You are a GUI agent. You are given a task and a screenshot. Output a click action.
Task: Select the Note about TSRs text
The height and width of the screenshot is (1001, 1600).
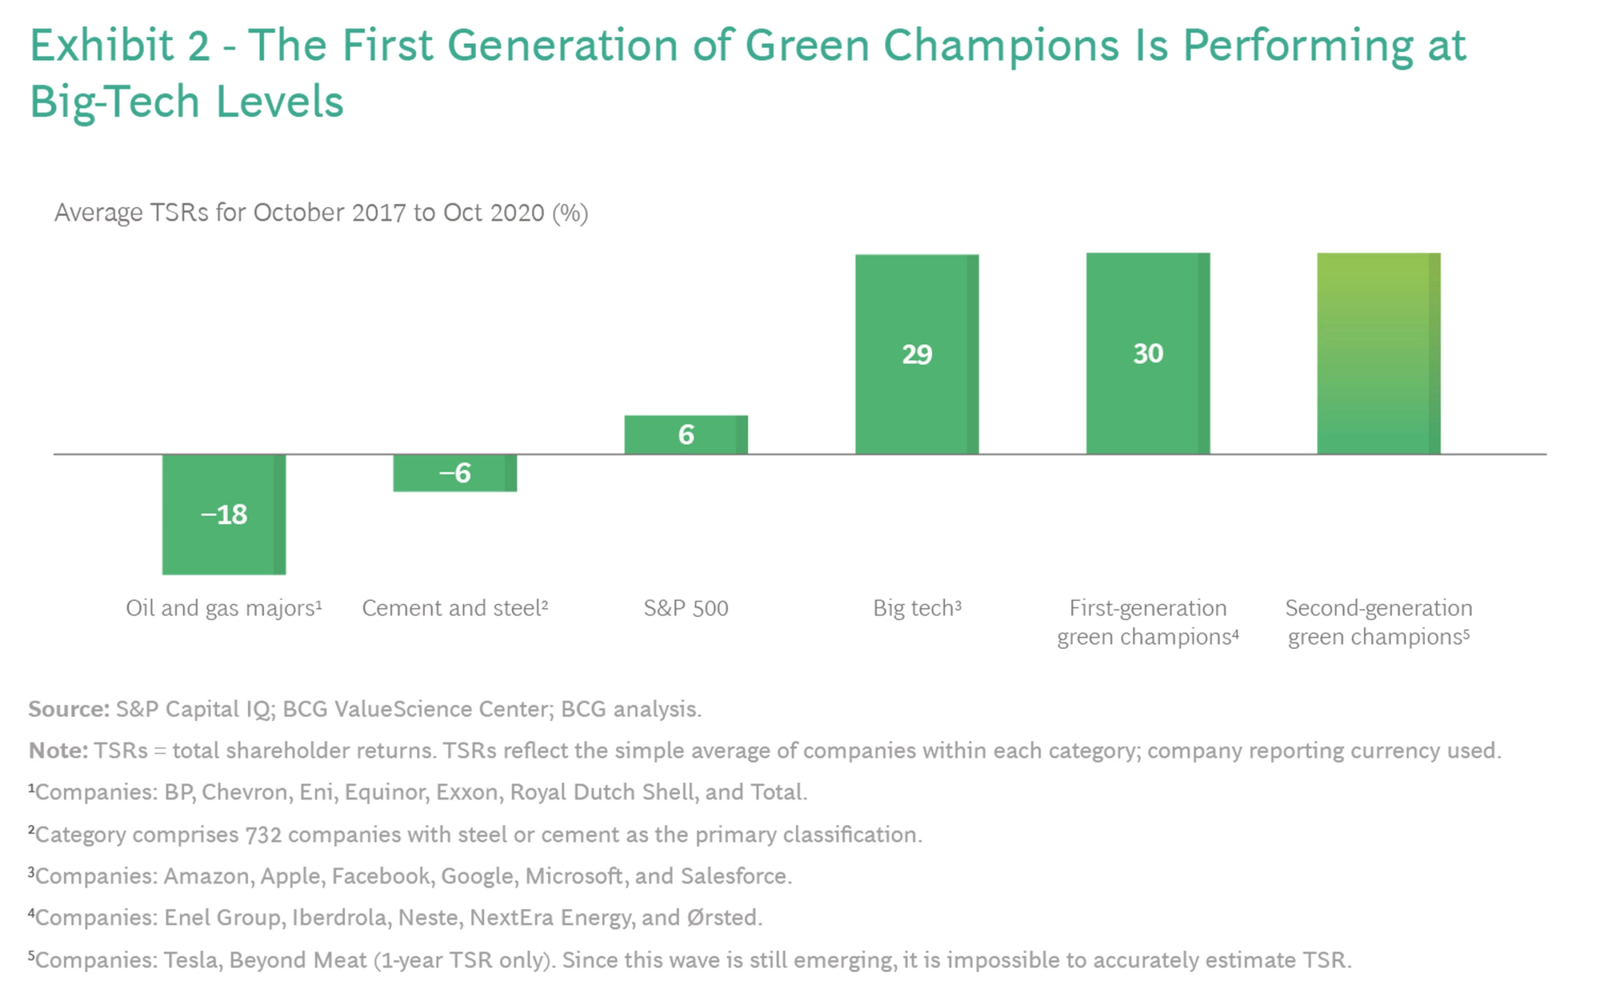click(765, 751)
